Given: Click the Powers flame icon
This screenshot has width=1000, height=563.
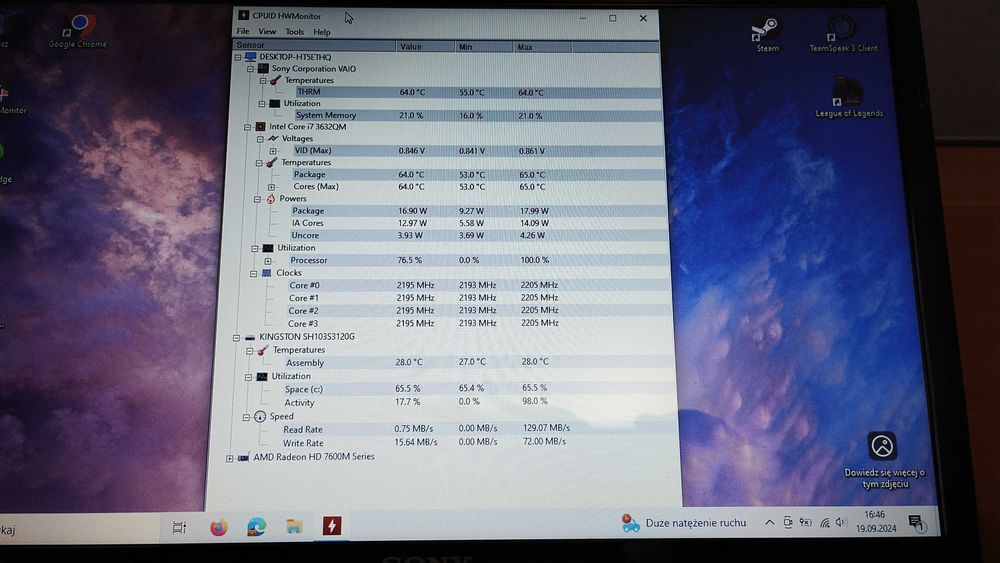Looking at the screenshot, I should point(270,199).
